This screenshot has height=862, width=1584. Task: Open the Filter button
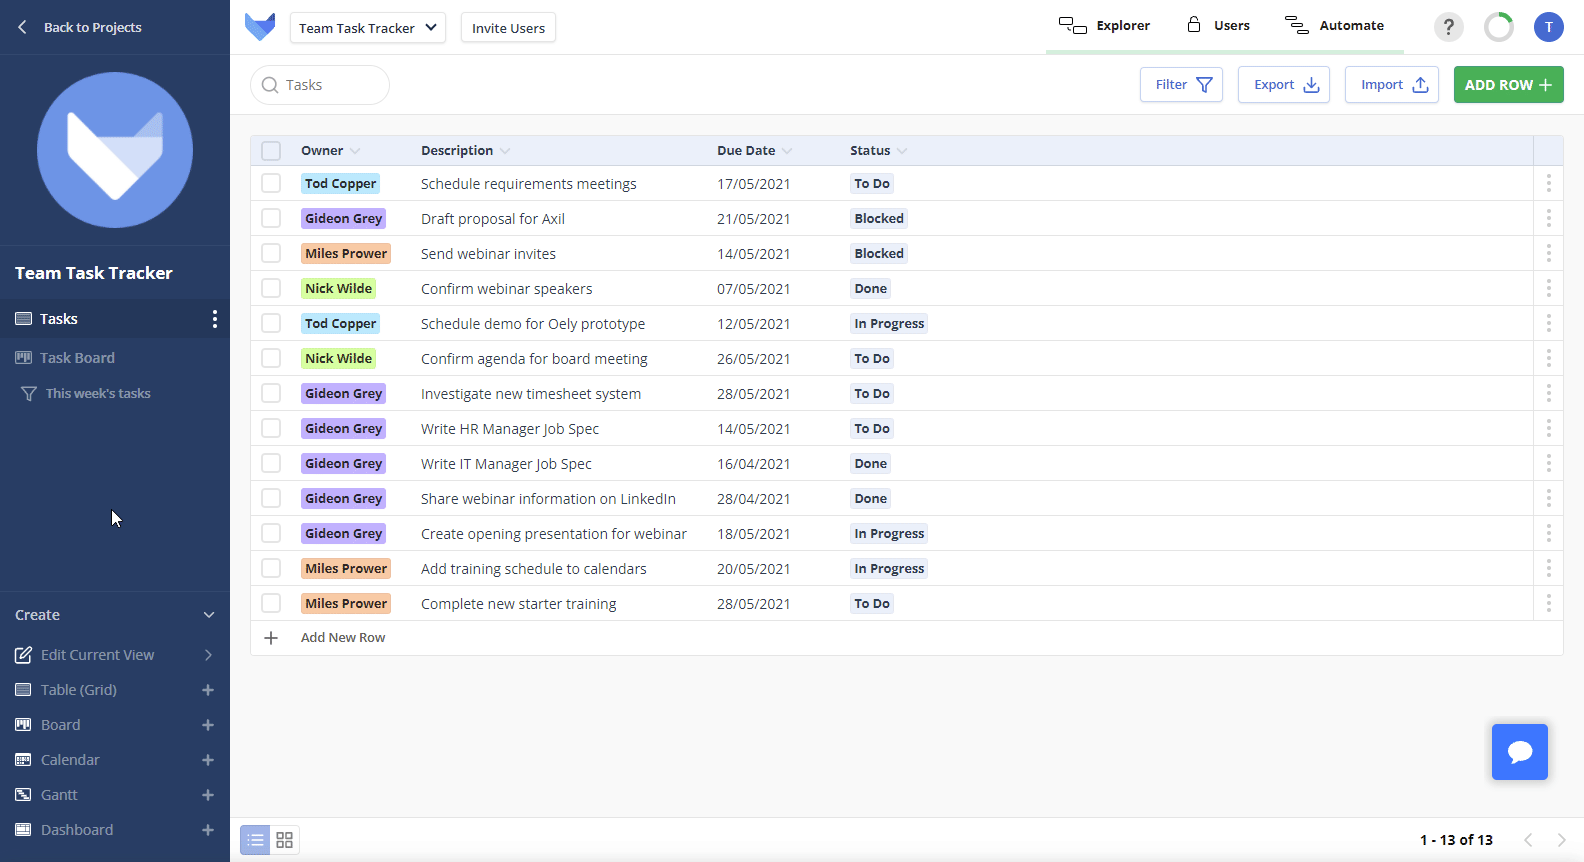1181,85
